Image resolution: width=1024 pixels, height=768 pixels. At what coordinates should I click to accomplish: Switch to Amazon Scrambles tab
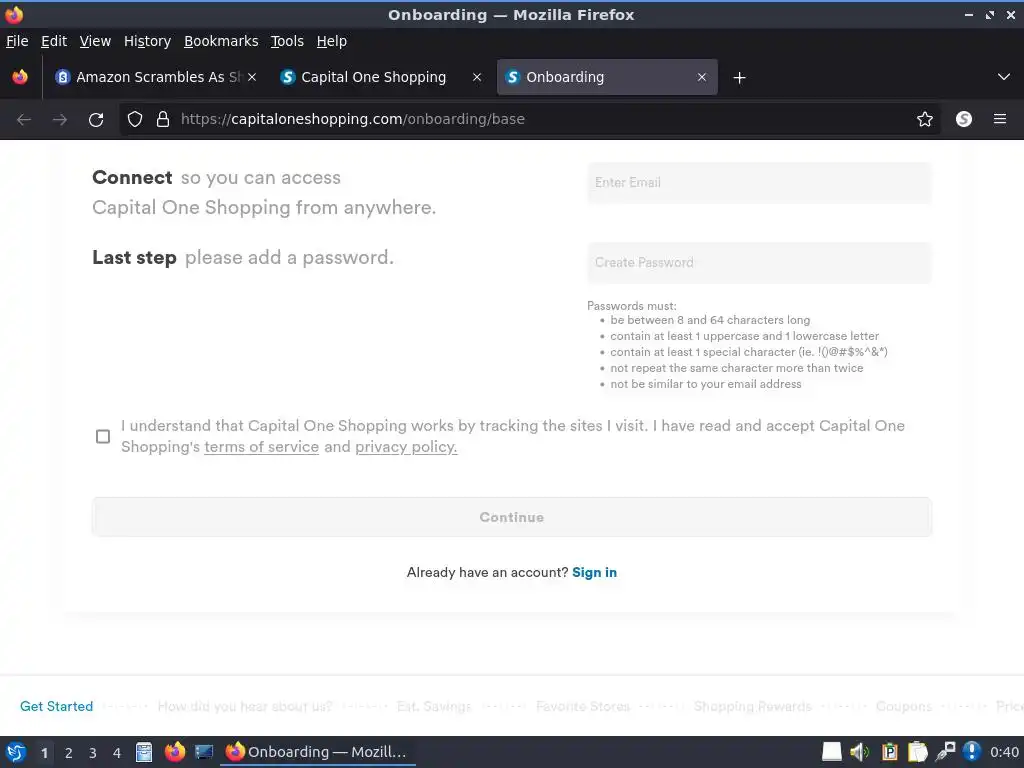click(x=157, y=77)
